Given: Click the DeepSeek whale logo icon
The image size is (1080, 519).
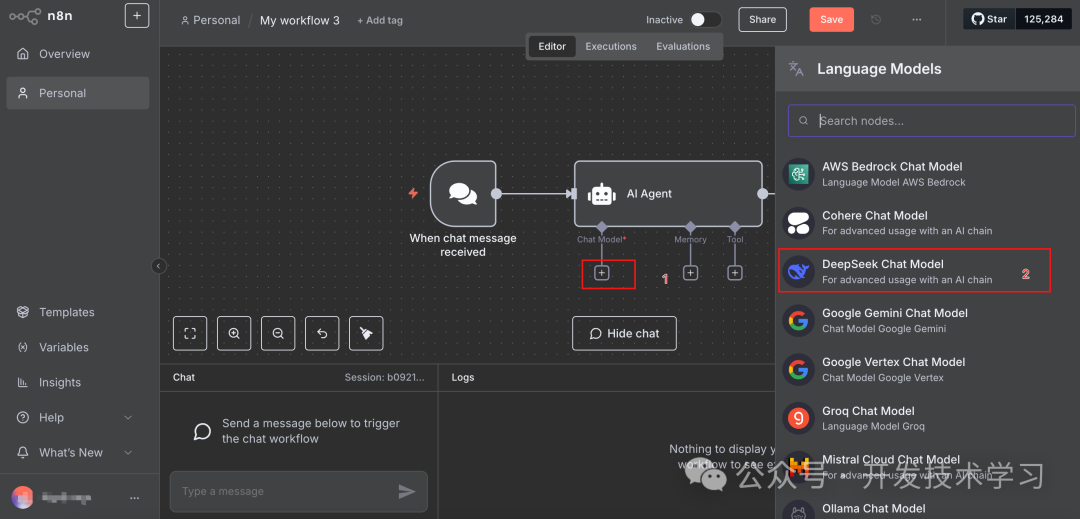Looking at the screenshot, I should (x=799, y=271).
